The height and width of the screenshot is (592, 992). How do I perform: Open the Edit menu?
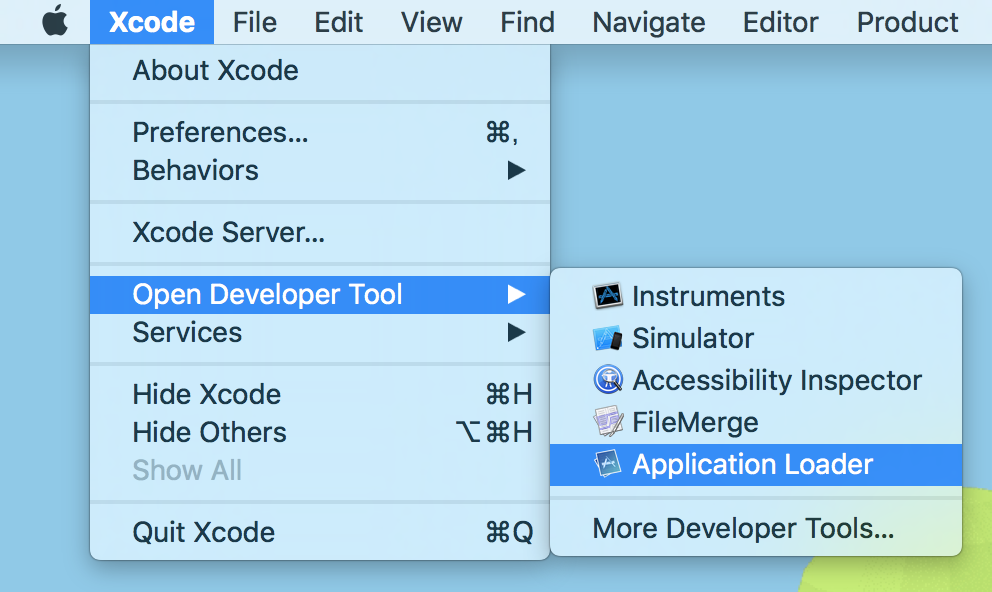pos(338,22)
